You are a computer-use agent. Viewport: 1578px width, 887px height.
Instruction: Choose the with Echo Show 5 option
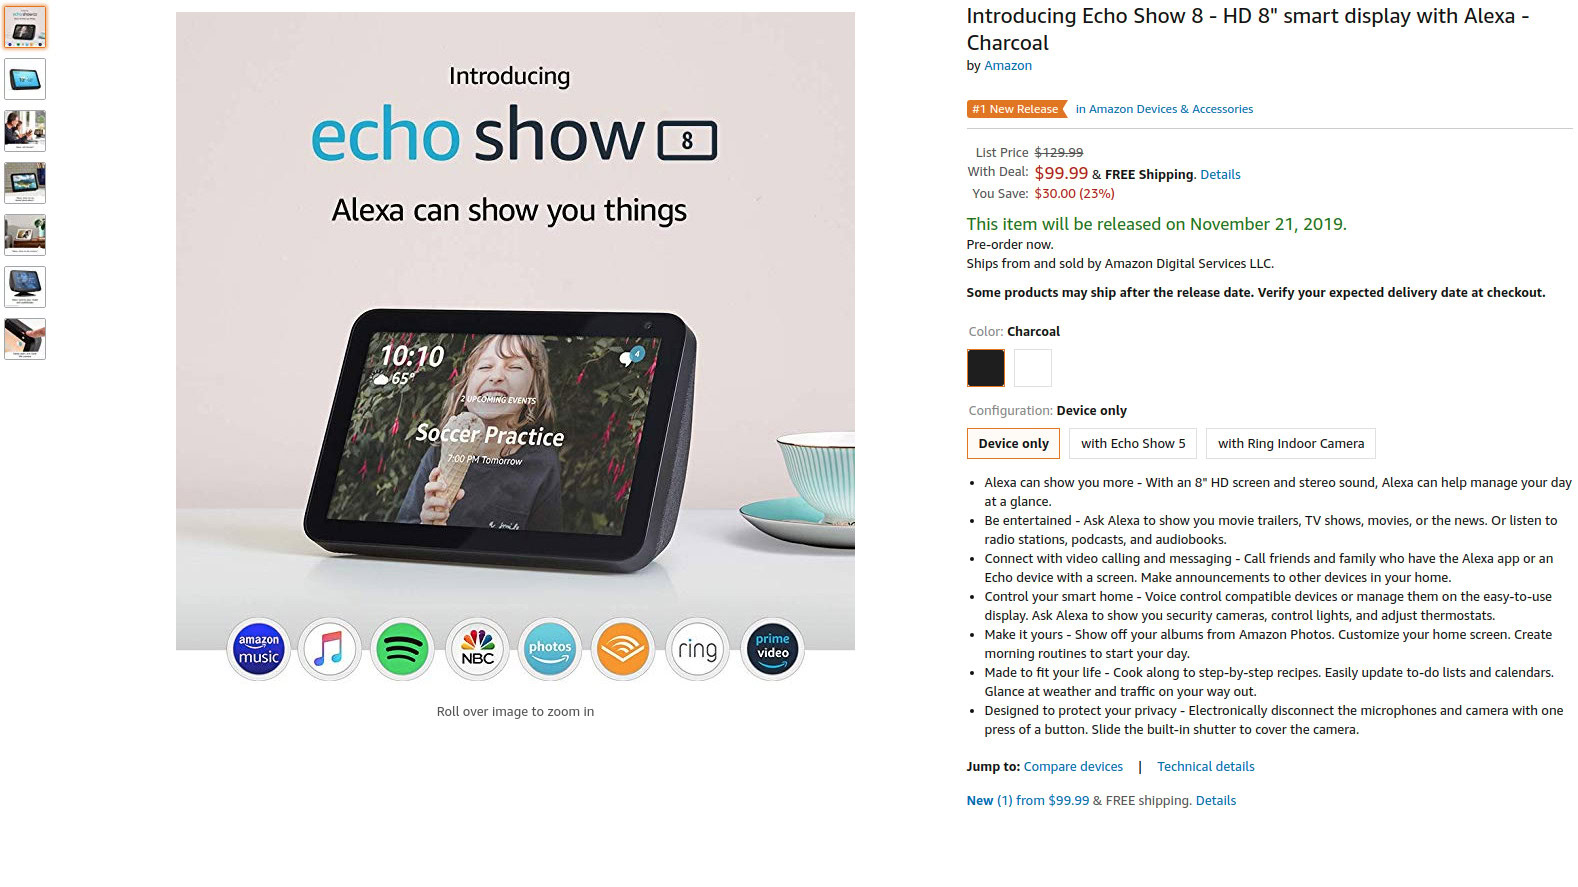pos(1133,444)
